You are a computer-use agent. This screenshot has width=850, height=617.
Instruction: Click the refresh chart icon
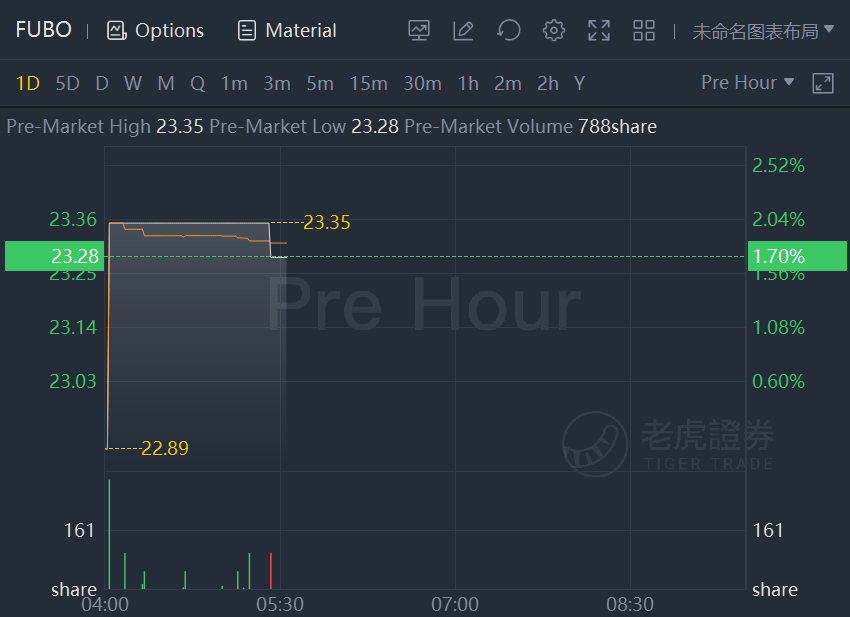click(x=508, y=30)
